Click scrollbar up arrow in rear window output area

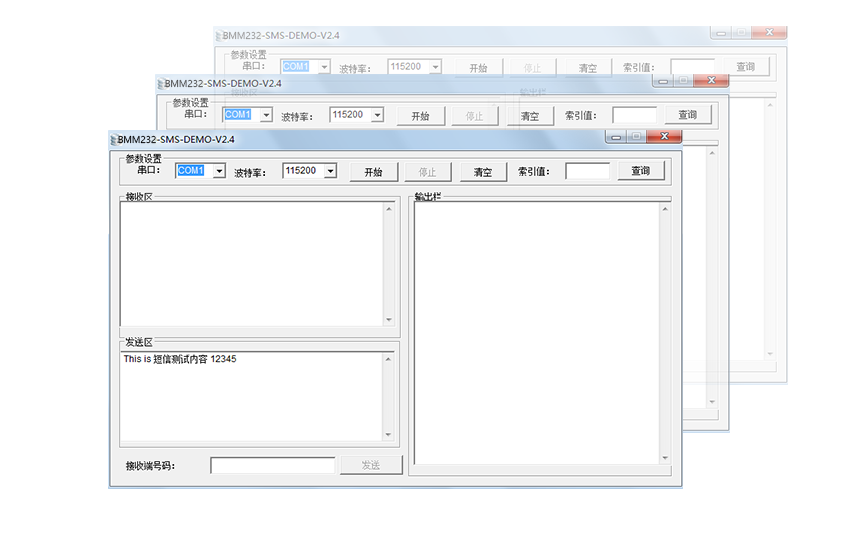pos(770,105)
